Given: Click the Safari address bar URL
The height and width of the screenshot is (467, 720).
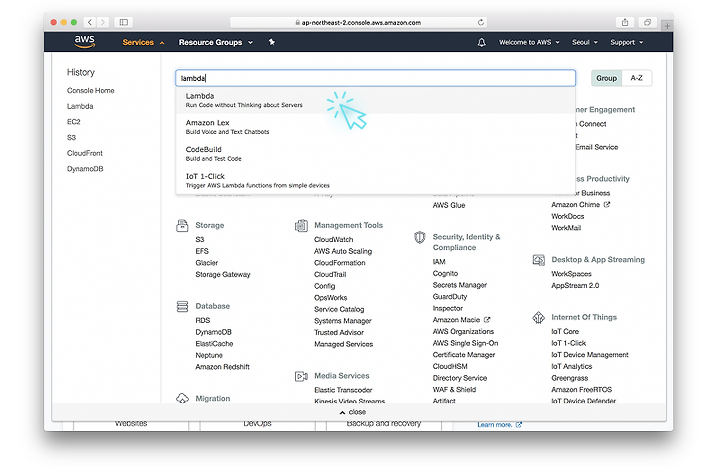Looking at the screenshot, I should (358, 22).
